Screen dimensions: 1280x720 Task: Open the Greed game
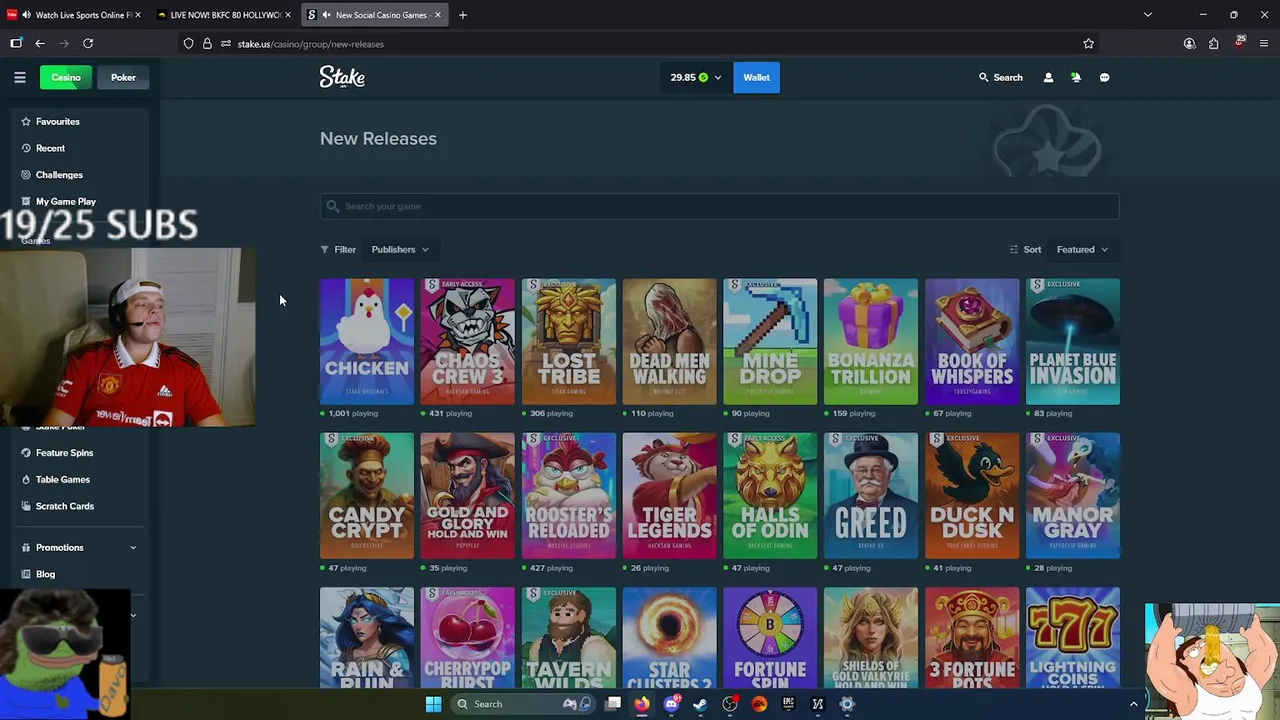[871, 495]
